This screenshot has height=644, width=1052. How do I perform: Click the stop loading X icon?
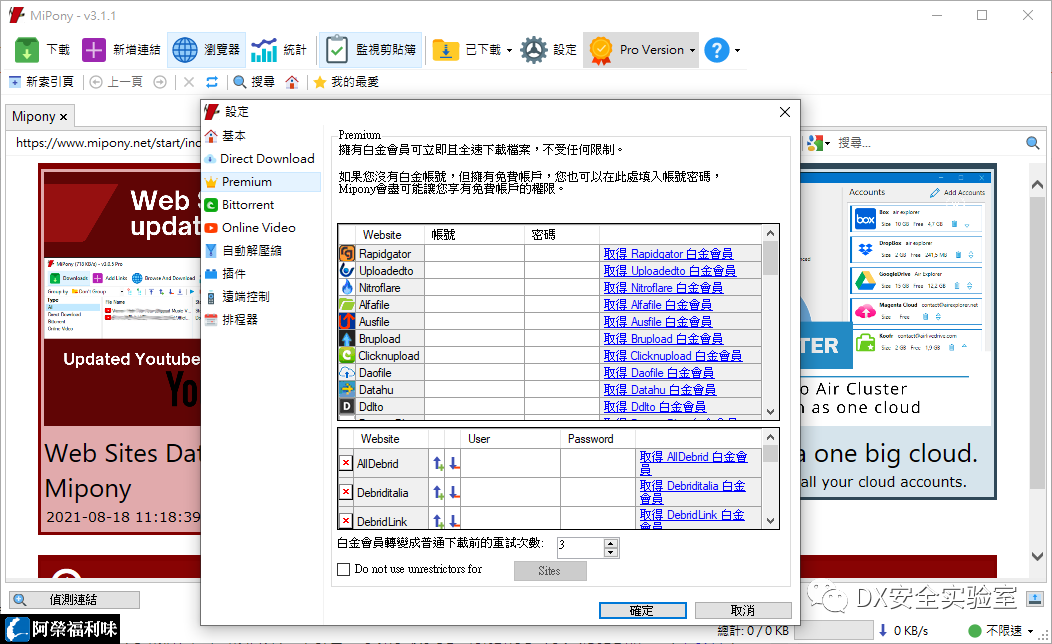189,82
